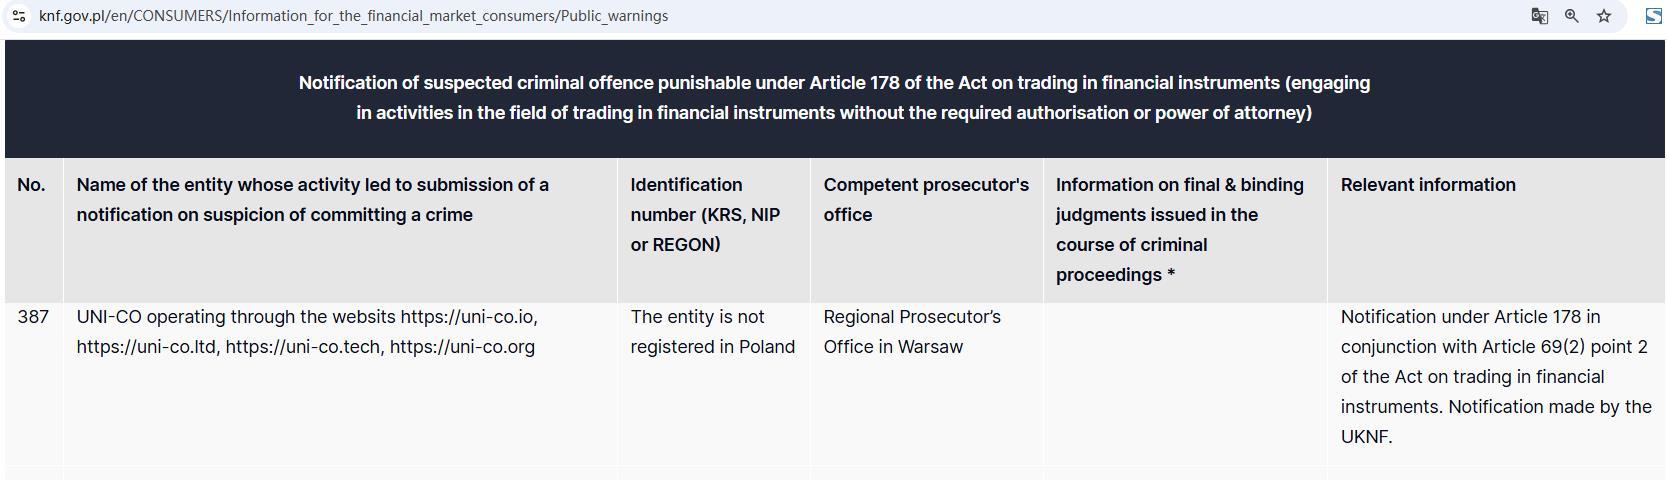Open the zoom magnifier icon in the address bar

[1572, 16]
